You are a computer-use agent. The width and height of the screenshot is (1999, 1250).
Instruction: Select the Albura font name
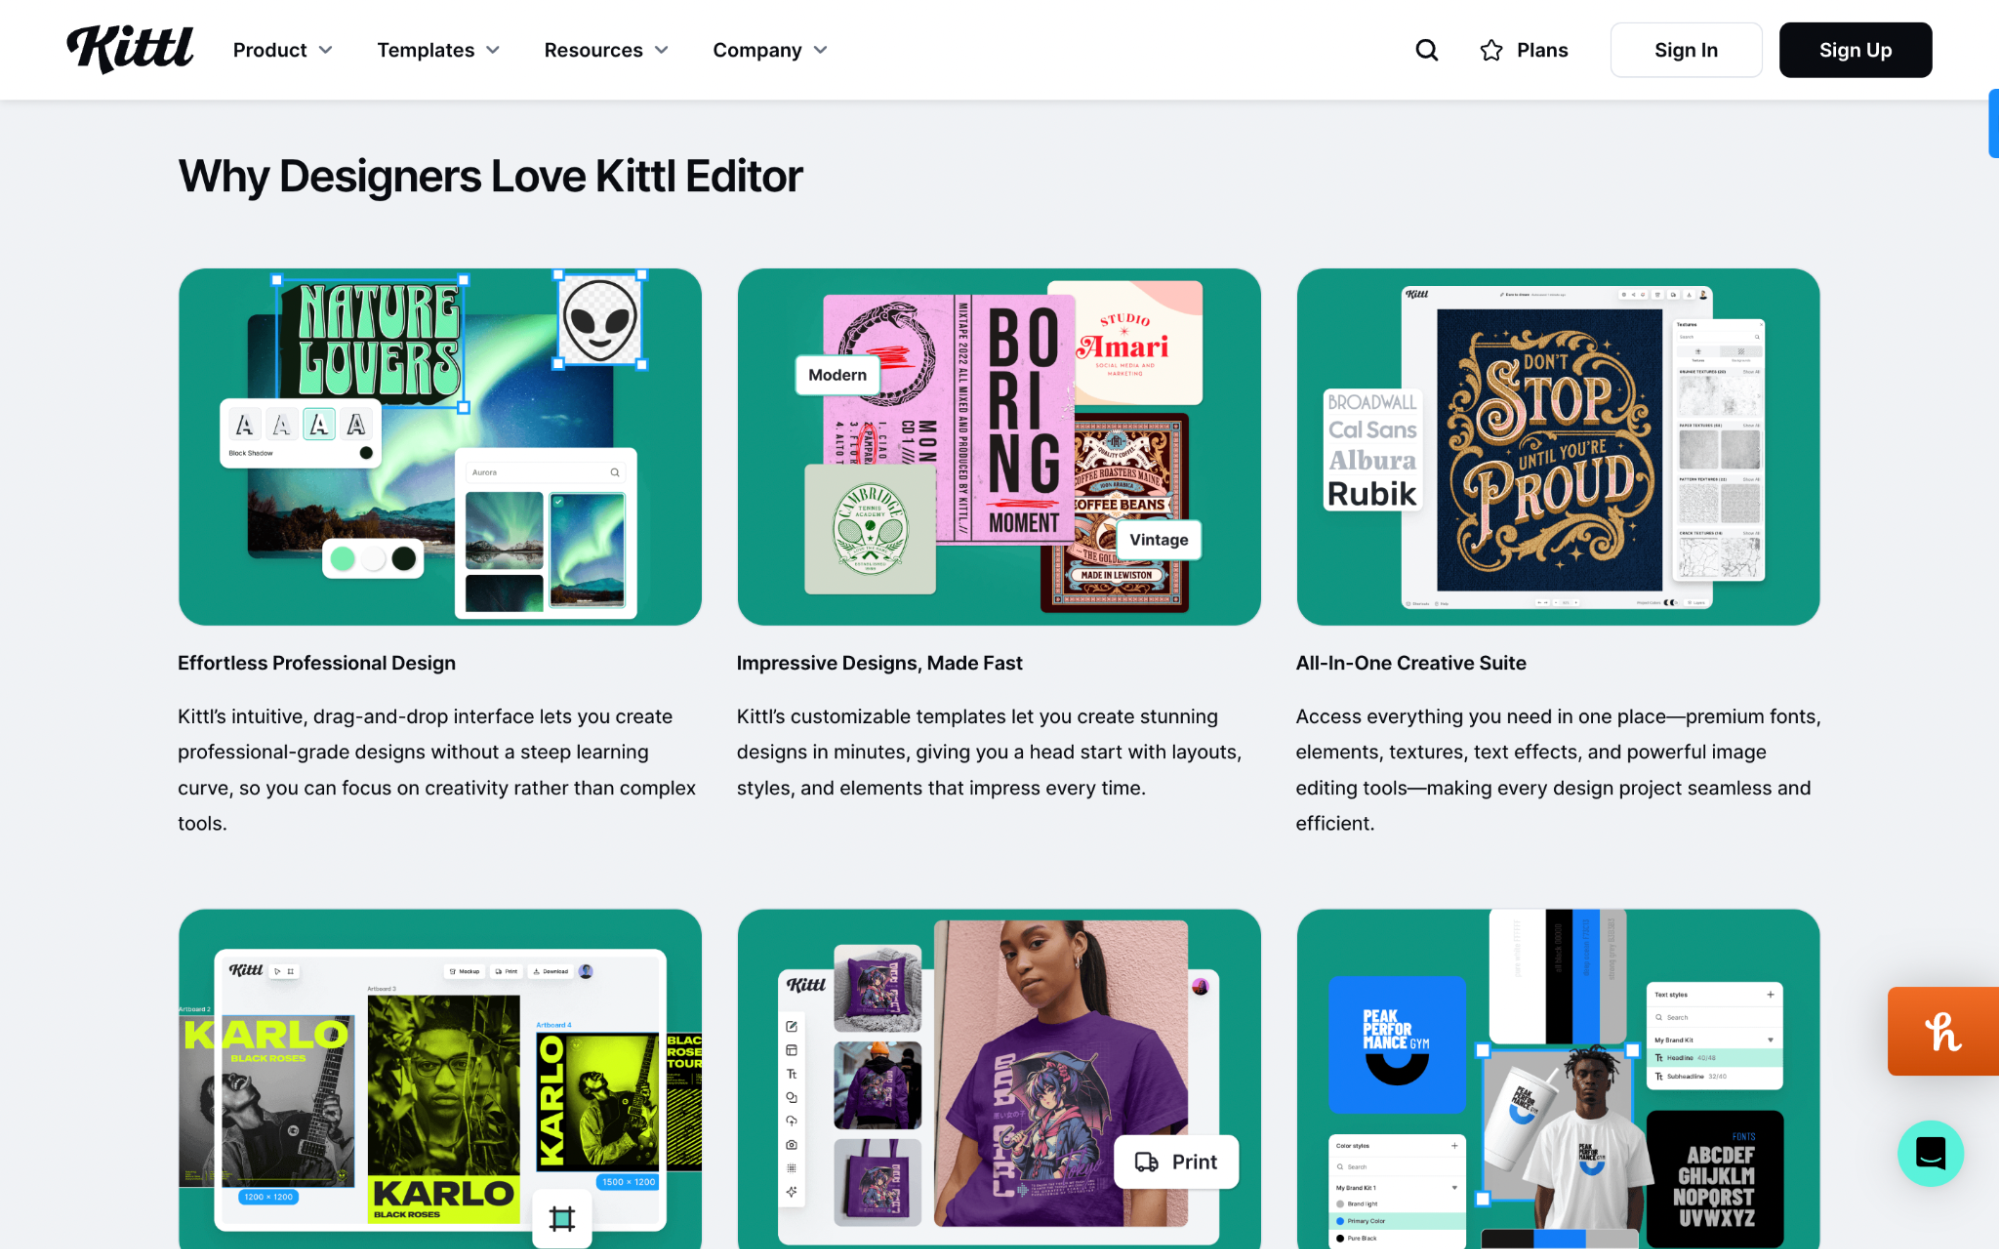click(1372, 461)
